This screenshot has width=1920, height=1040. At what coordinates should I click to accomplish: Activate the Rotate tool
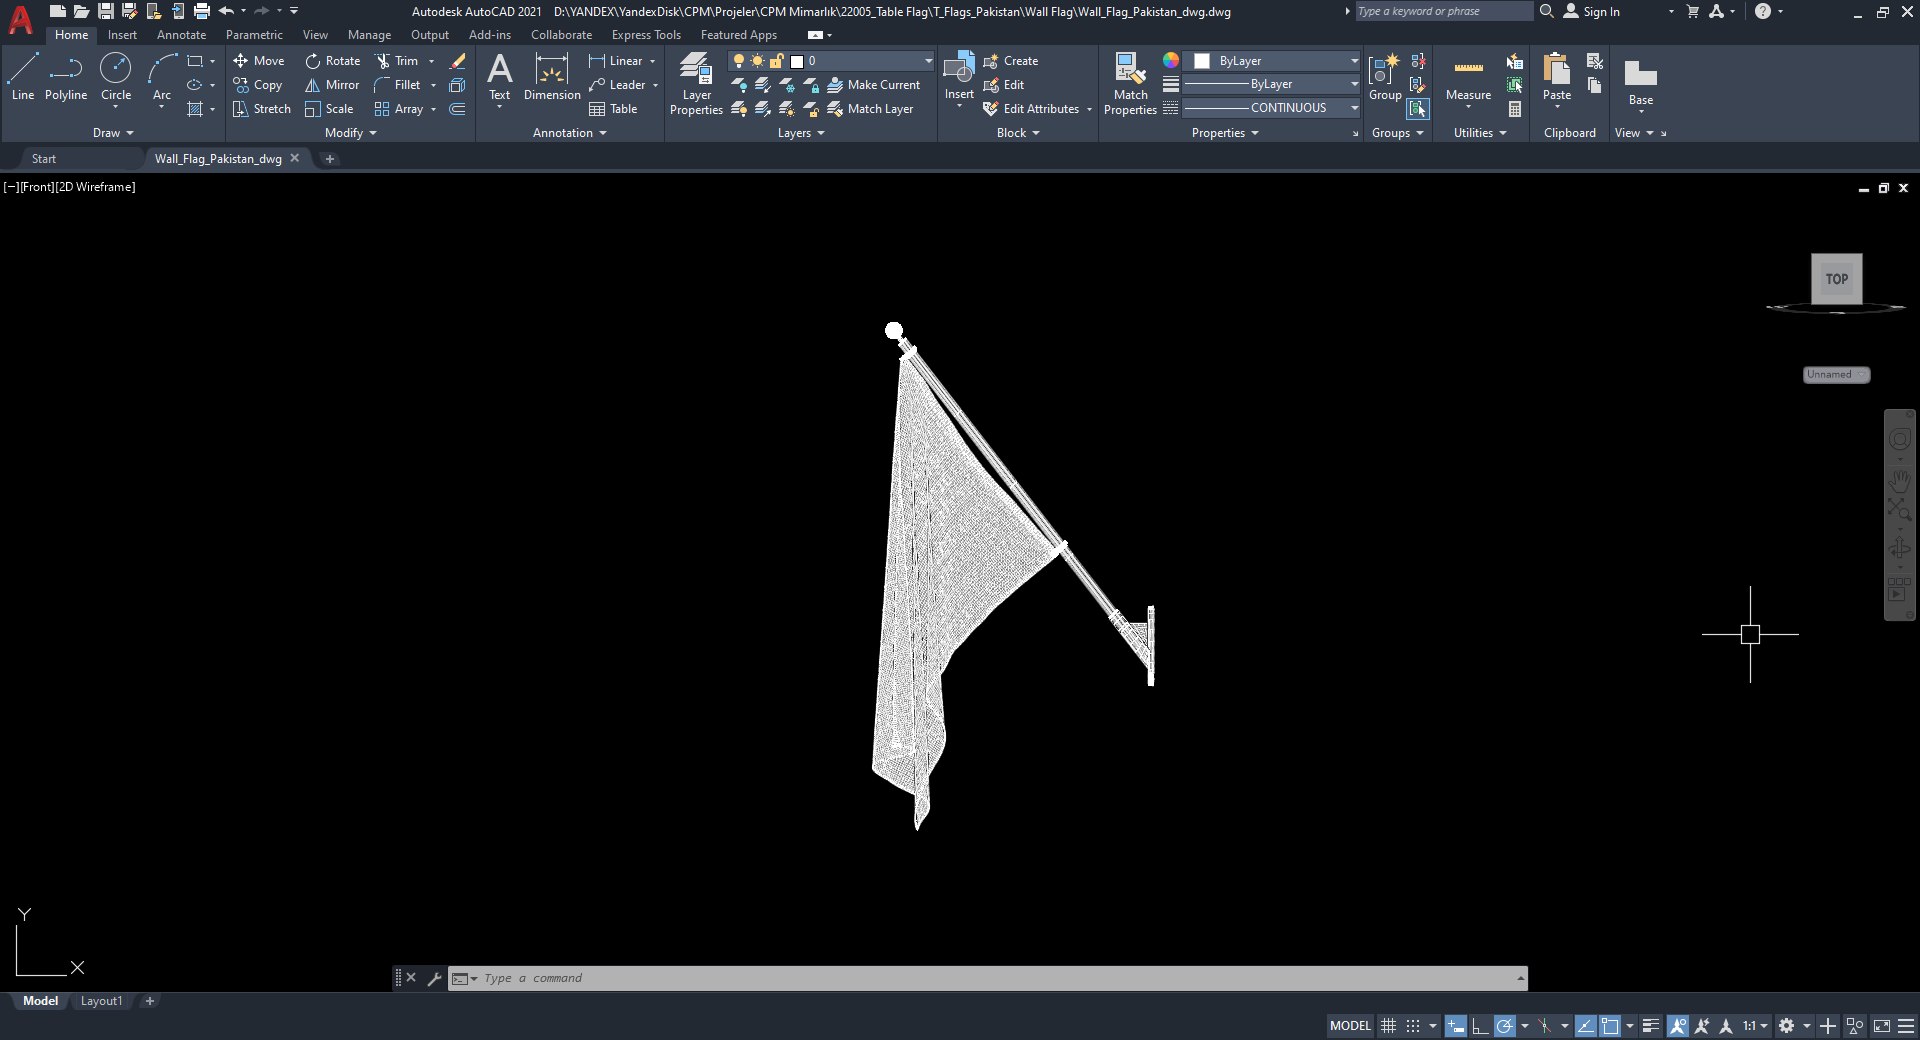coord(333,61)
